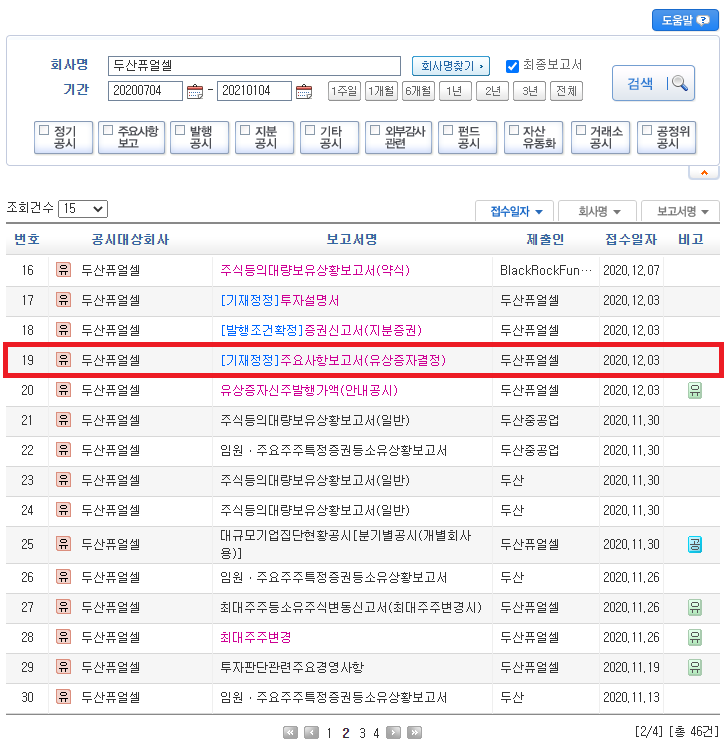Click submitter BlackRockFun… in row 16
Image resolution: width=727 pixels, height=745 pixels.
[545, 270]
